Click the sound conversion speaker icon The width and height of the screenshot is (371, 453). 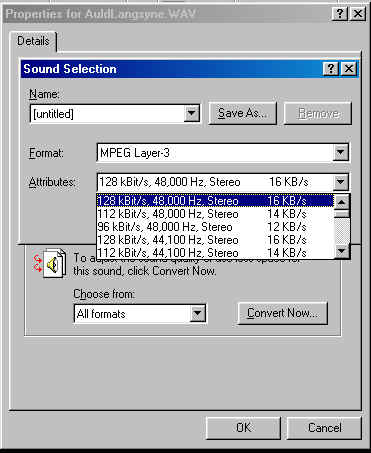coord(50,264)
